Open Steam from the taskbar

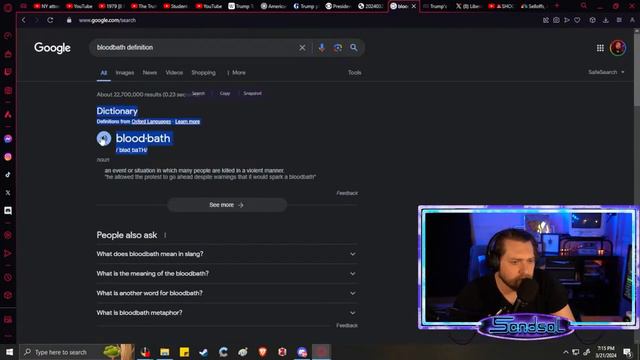tap(204, 352)
